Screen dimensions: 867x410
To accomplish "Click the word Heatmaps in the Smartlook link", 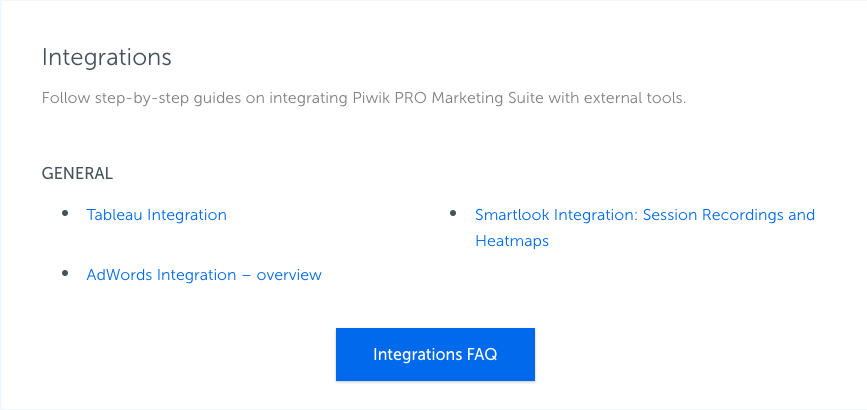I will [512, 241].
